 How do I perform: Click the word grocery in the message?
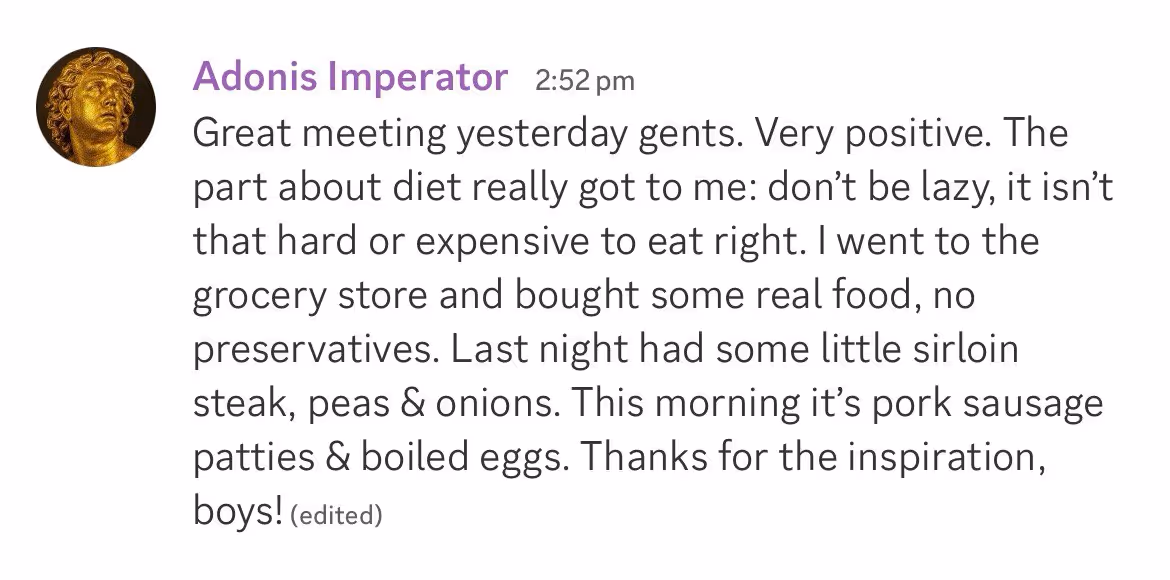pyautogui.click(x=260, y=297)
